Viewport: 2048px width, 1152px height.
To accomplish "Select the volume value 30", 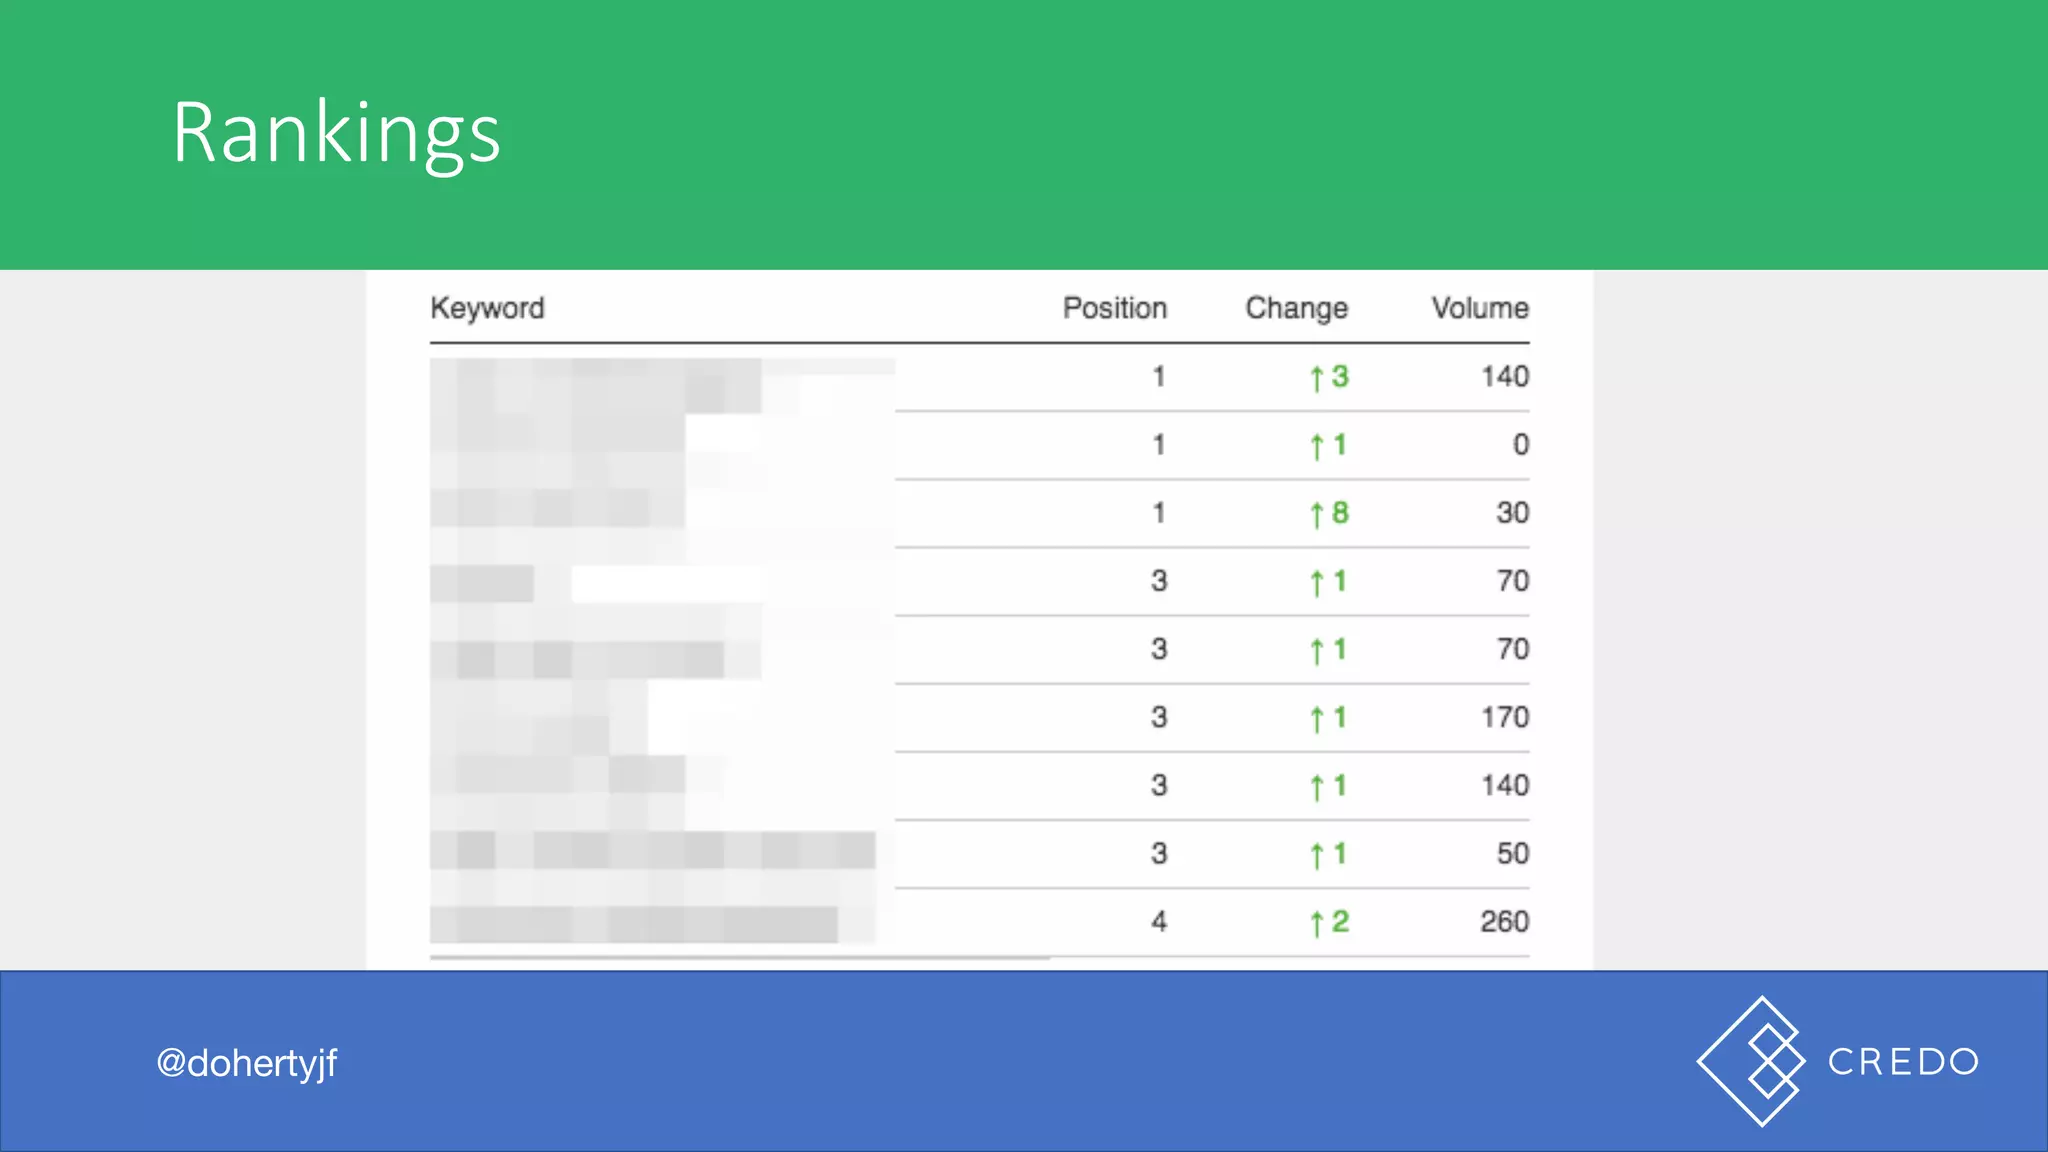I will pos(1512,513).
